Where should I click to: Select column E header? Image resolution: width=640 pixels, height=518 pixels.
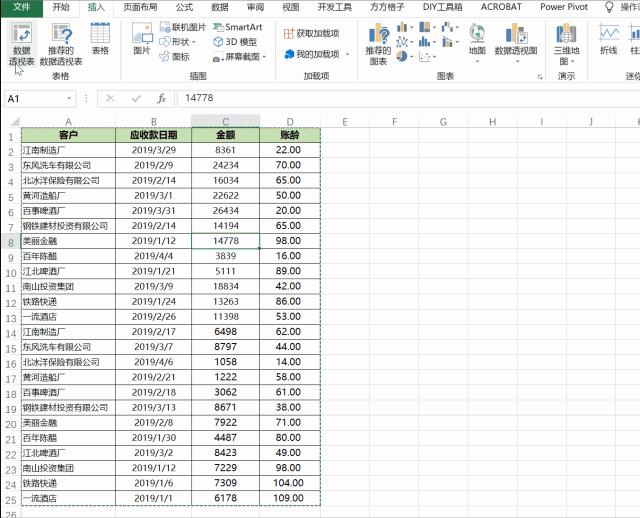345,122
